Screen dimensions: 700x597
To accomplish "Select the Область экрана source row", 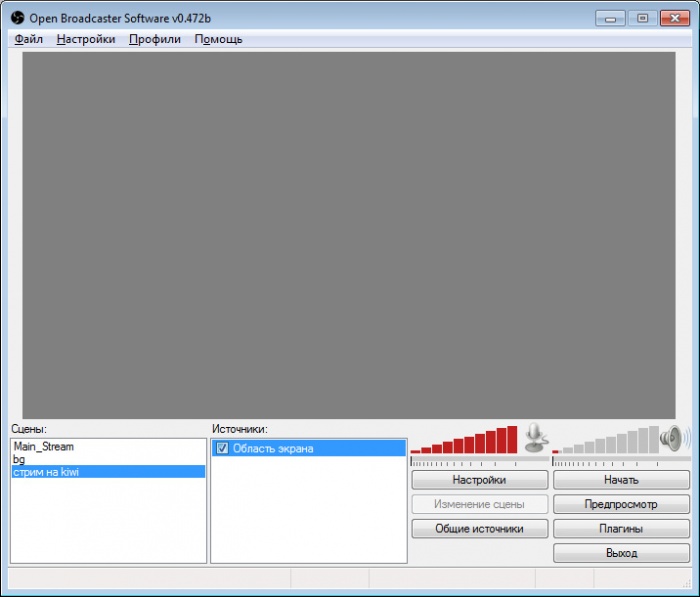I will 309,448.
